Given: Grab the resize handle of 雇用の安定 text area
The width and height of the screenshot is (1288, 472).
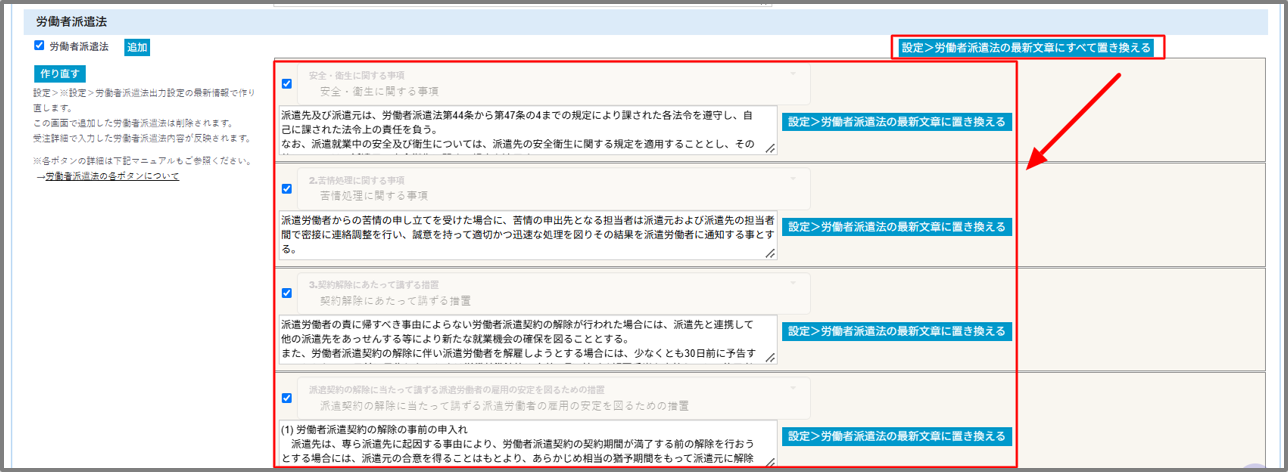Looking at the screenshot, I should [x=770, y=462].
